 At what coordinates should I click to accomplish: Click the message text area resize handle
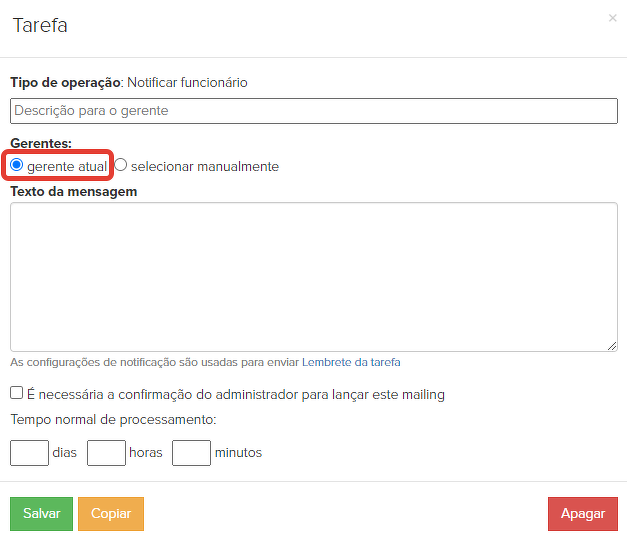[612, 345]
